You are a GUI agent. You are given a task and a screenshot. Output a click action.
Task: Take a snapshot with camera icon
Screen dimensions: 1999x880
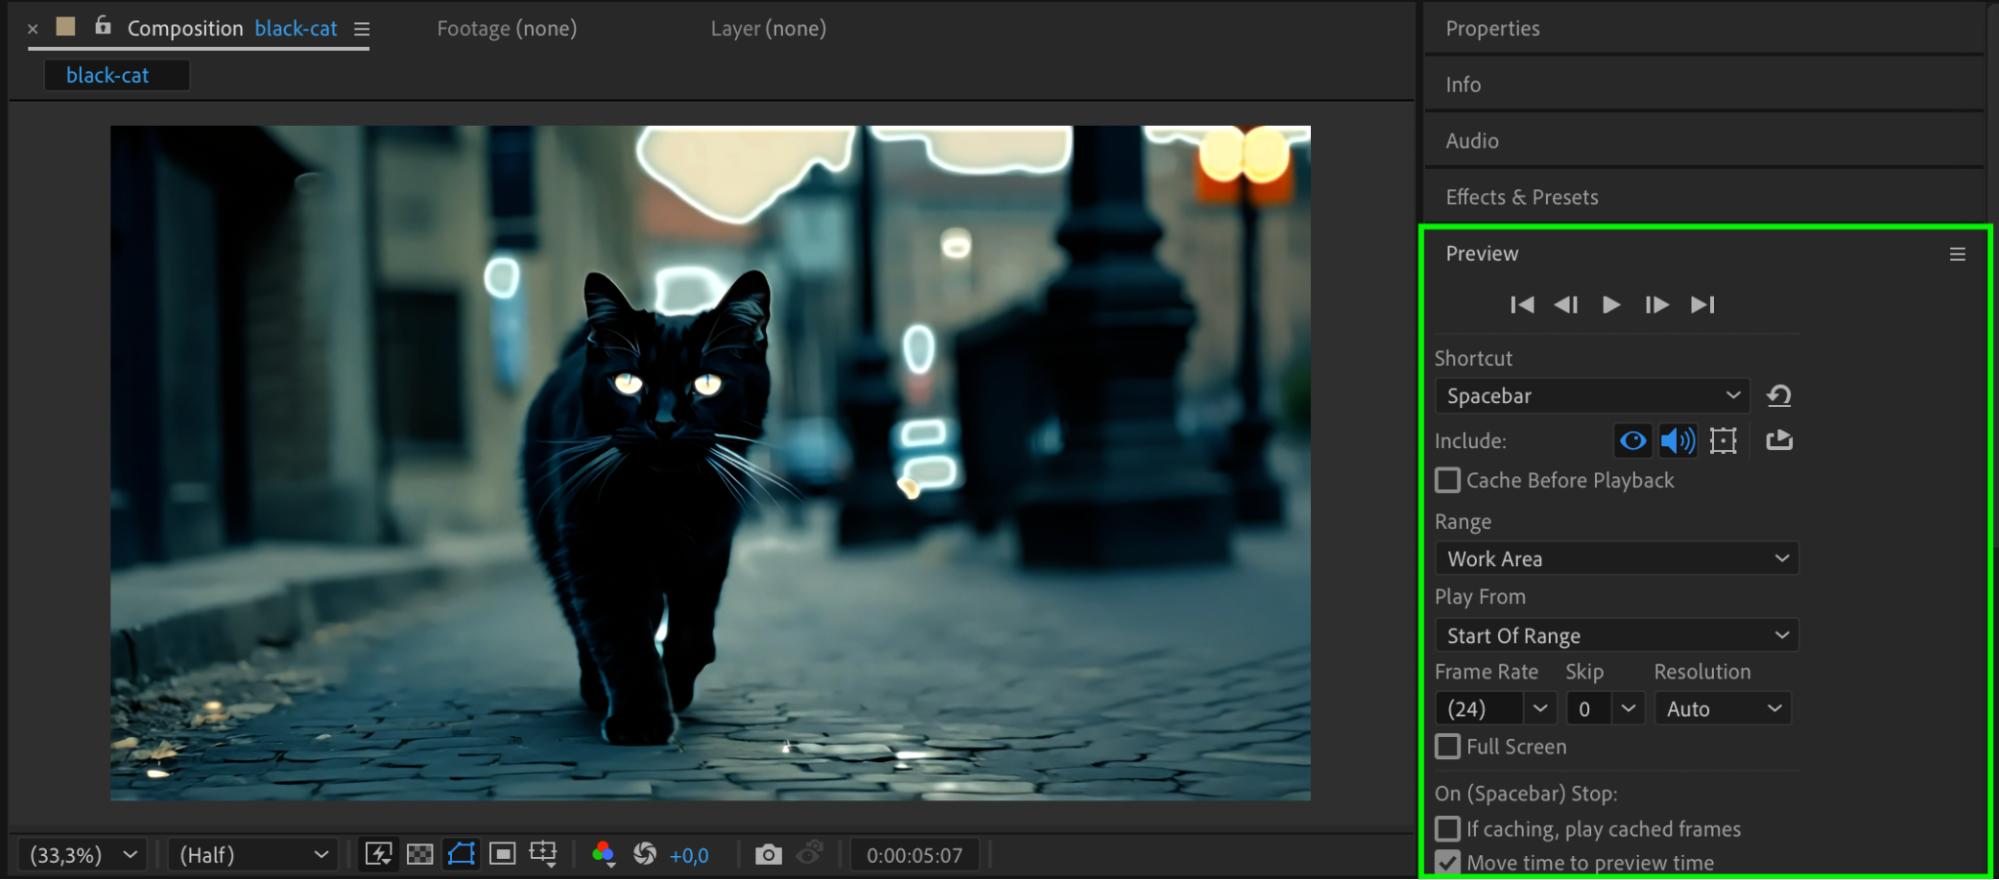pyautogui.click(x=768, y=854)
